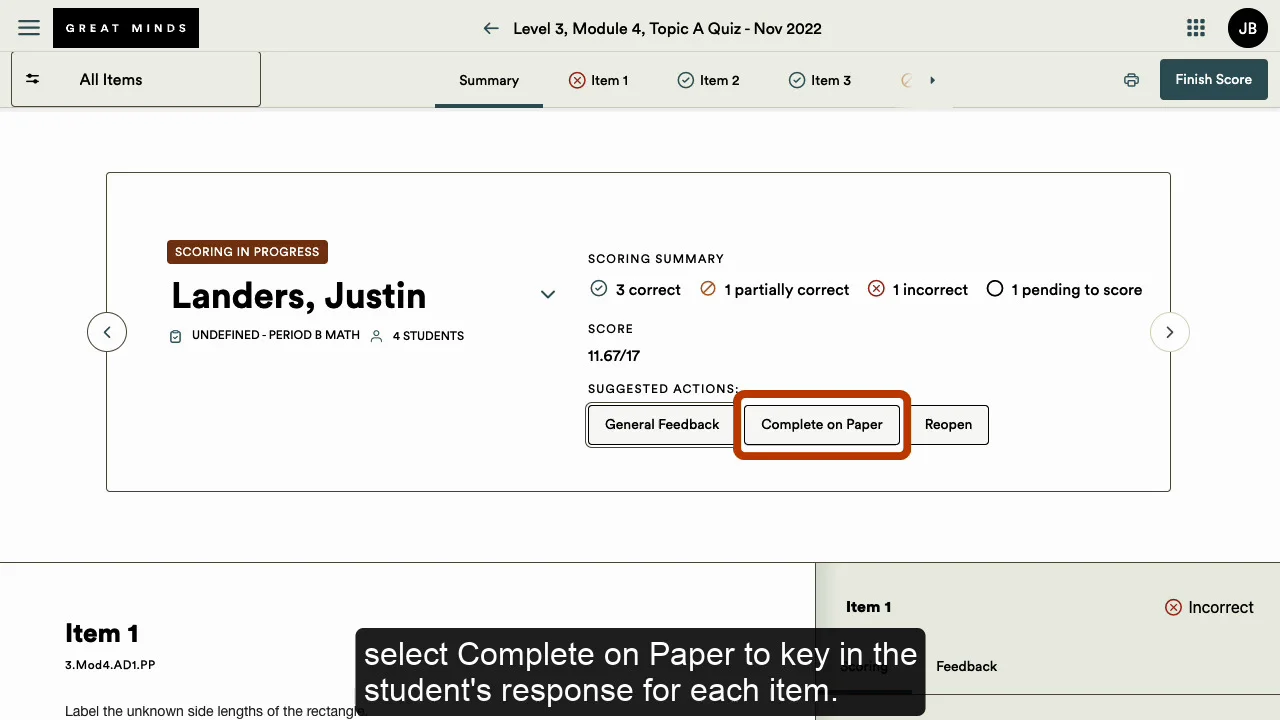The image size is (1280, 720).
Task: Click the Scoring In Progress status badge
Action: point(247,252)
